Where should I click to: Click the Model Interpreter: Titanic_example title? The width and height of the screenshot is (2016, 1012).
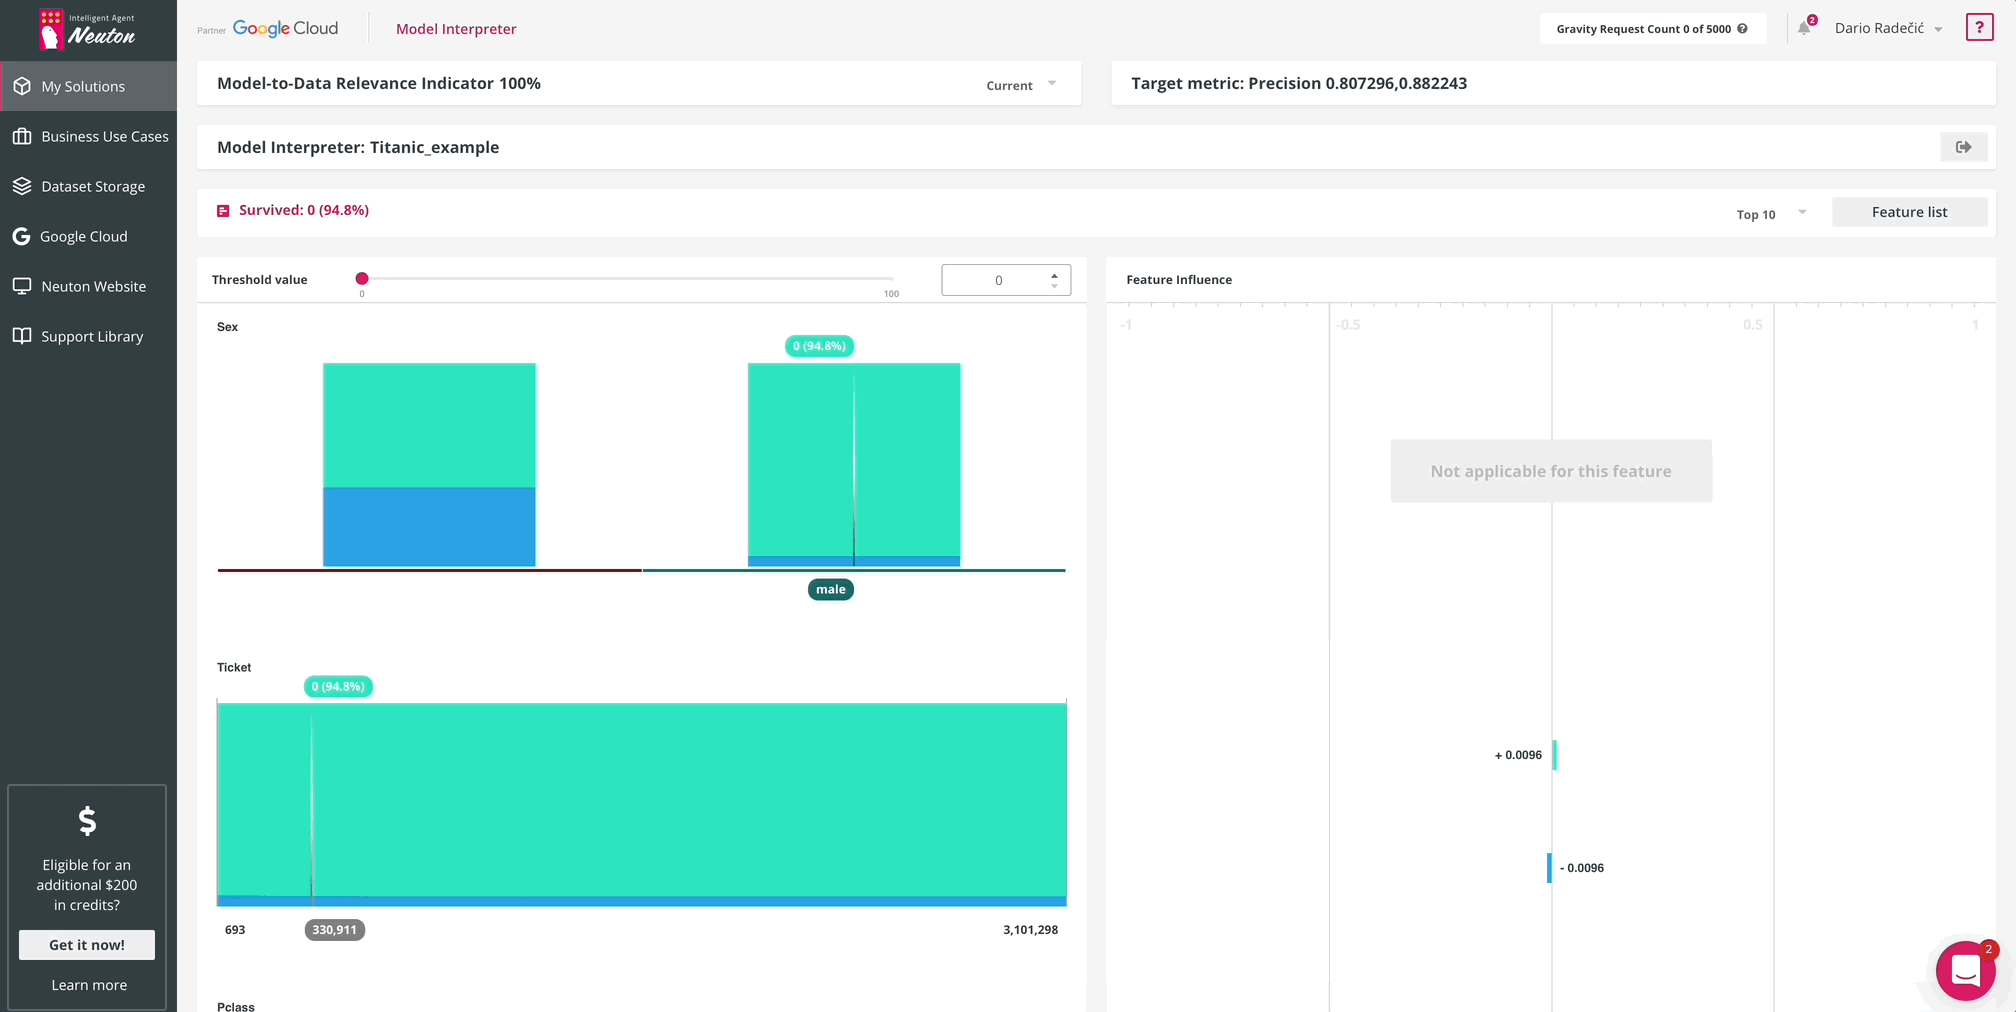tap(358, 147)
